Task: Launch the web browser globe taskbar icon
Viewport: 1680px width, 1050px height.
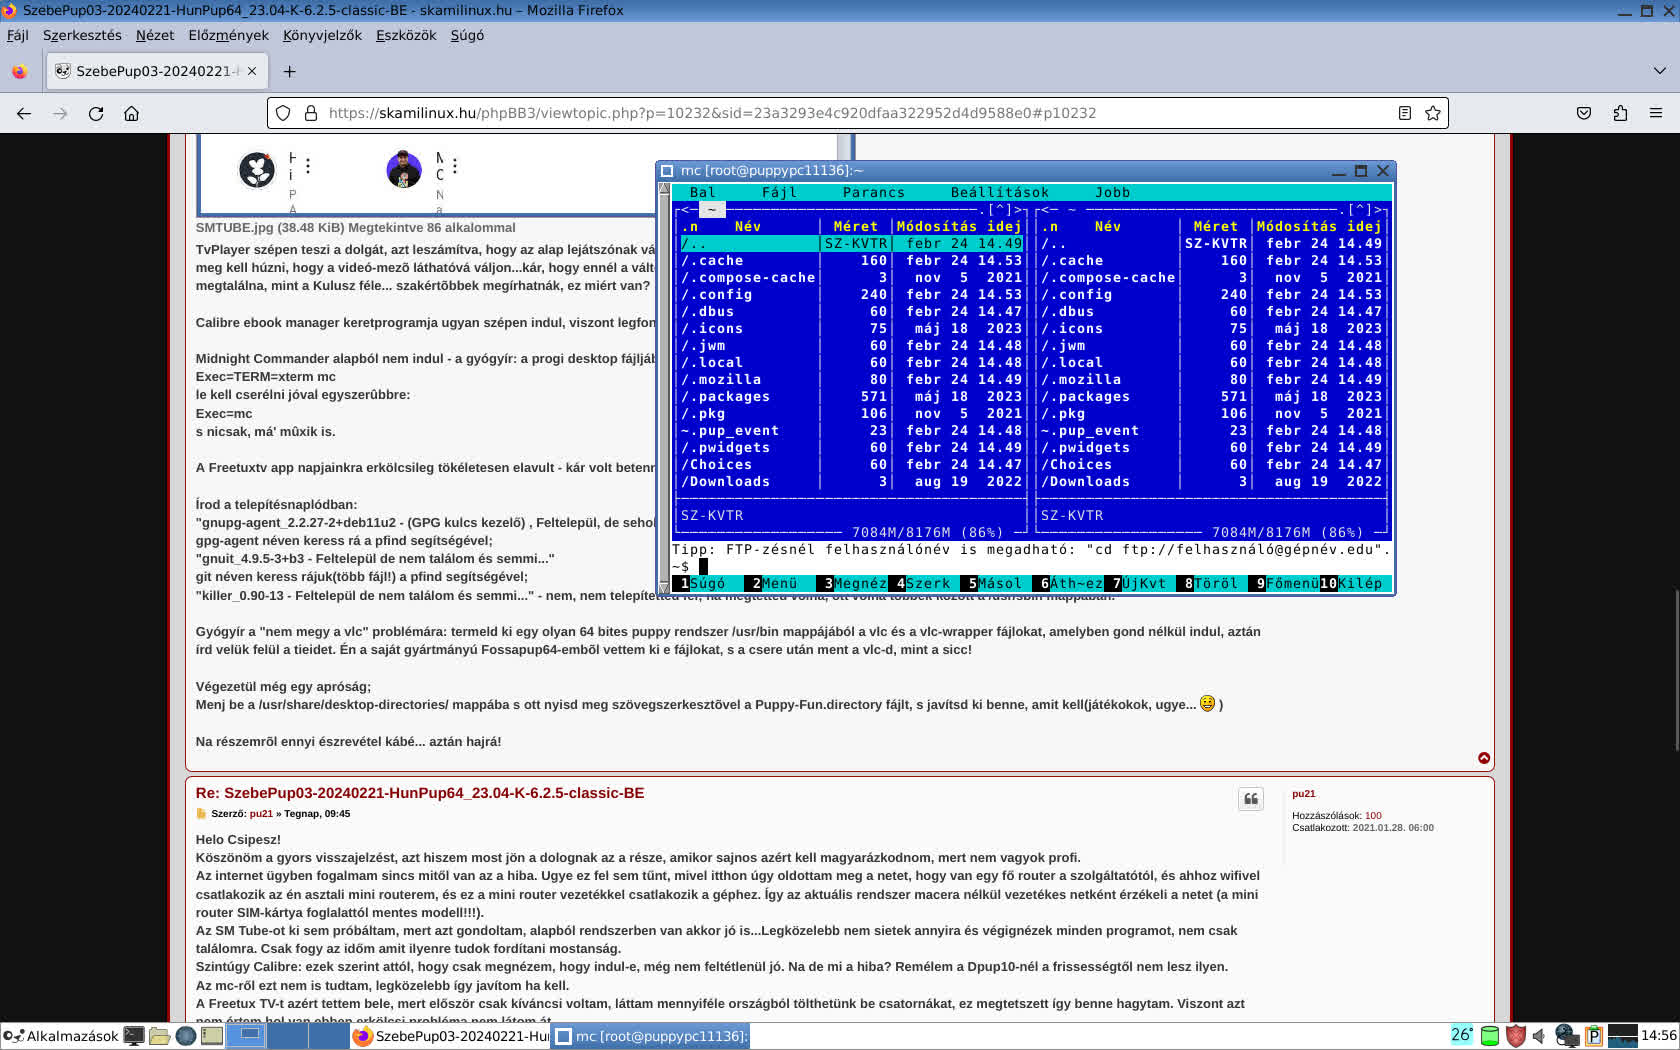Action: click(185, 1036)
